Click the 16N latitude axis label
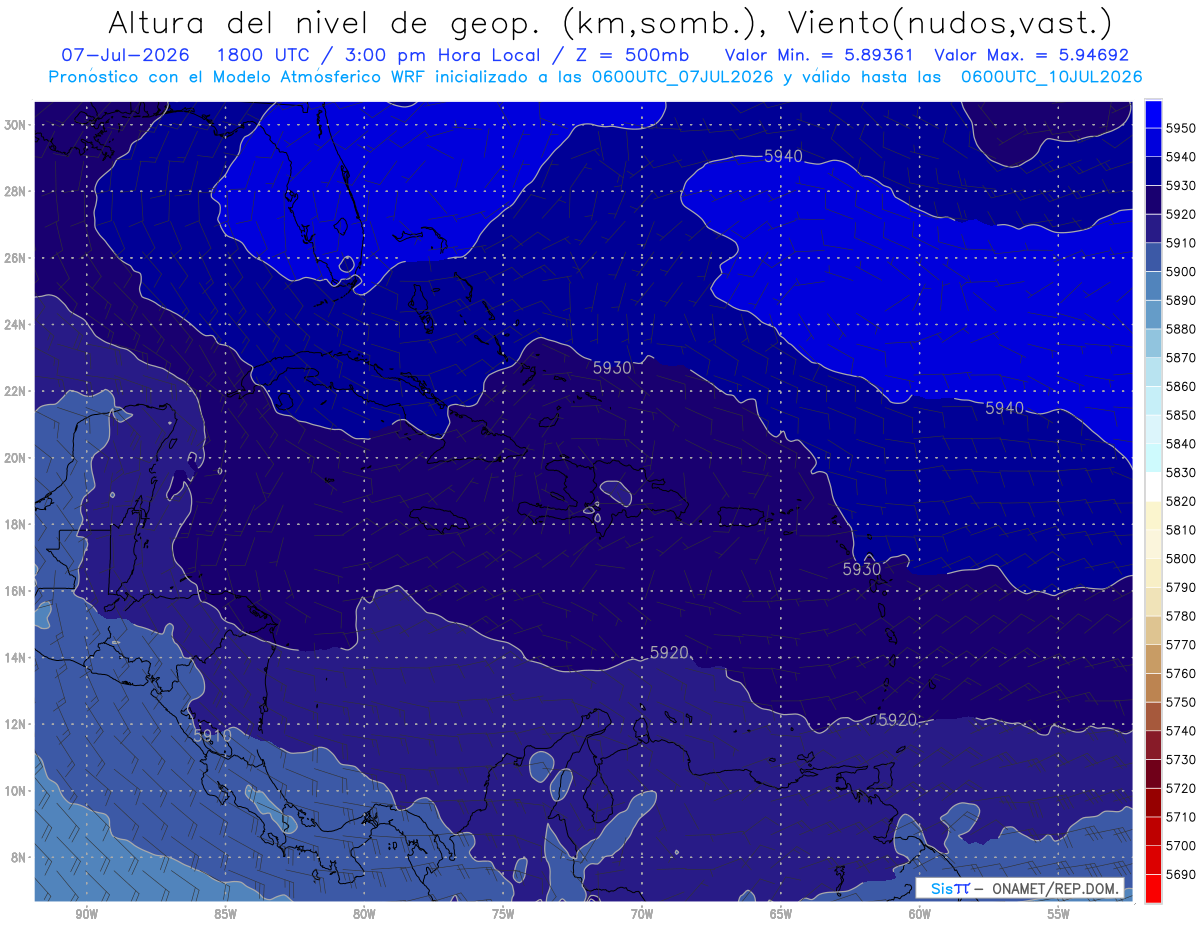1200x927 pixels. pos(15,591)
